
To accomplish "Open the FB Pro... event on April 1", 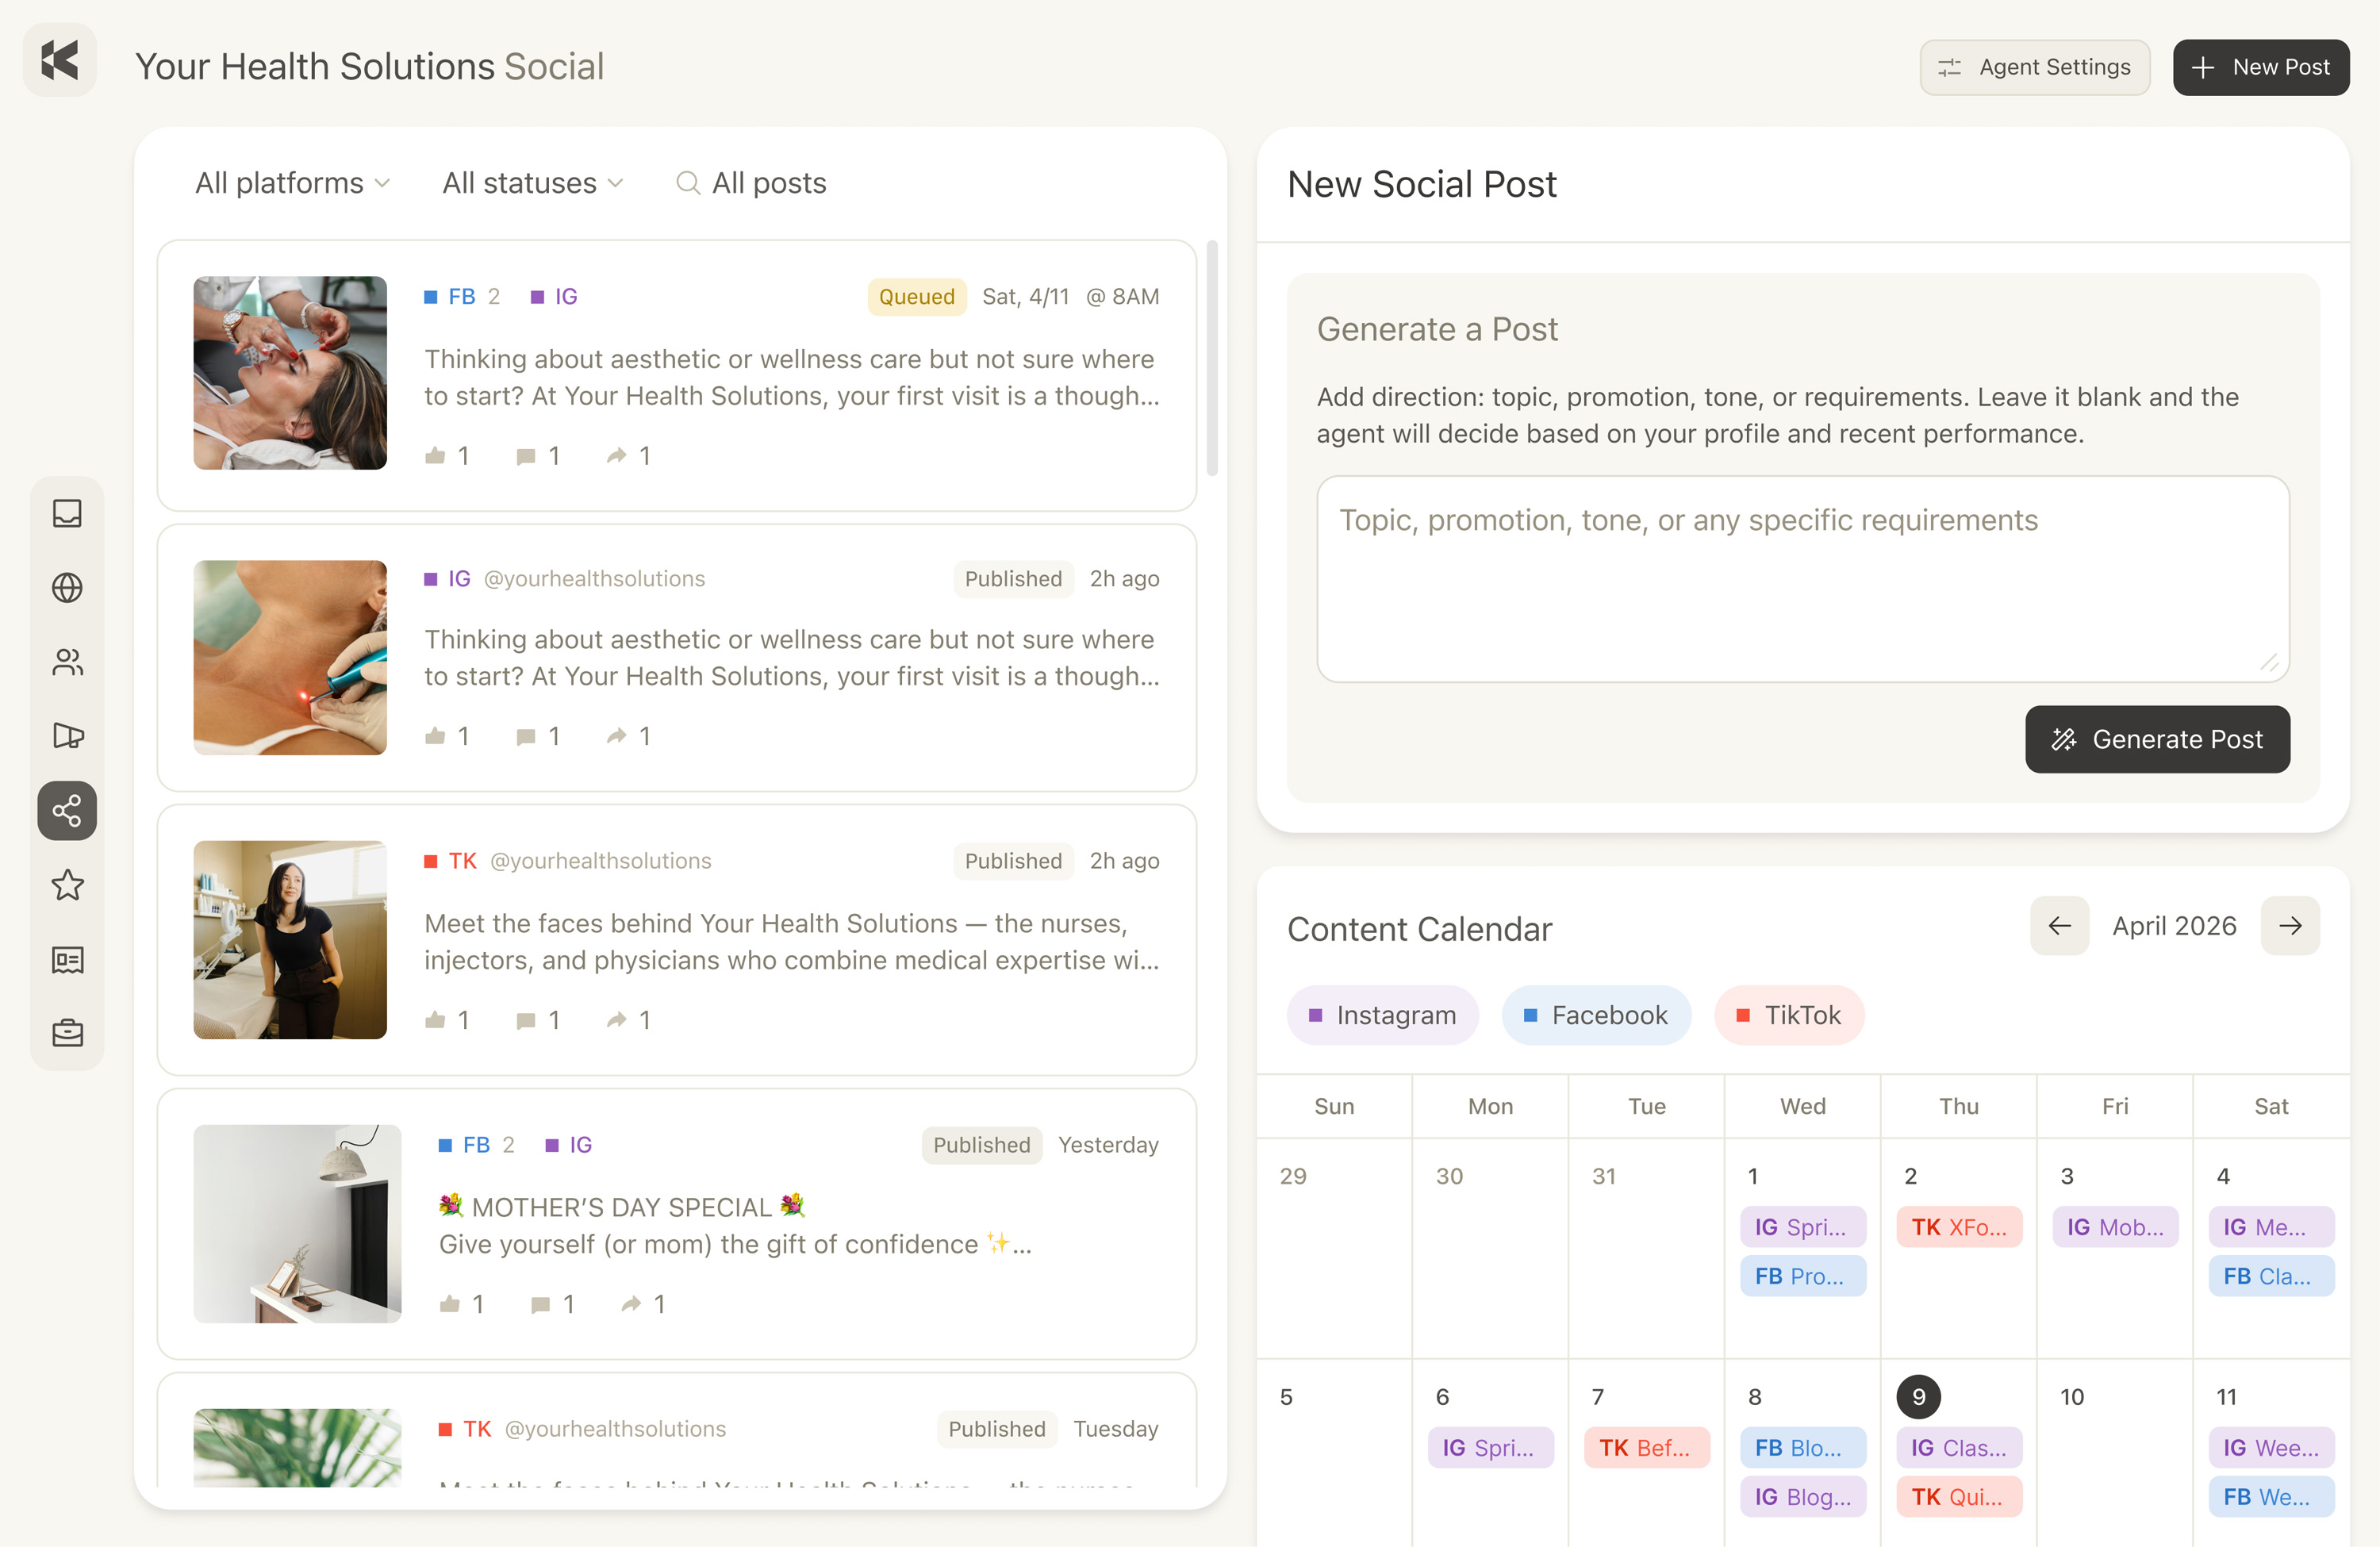I will click(1802, 1276).
